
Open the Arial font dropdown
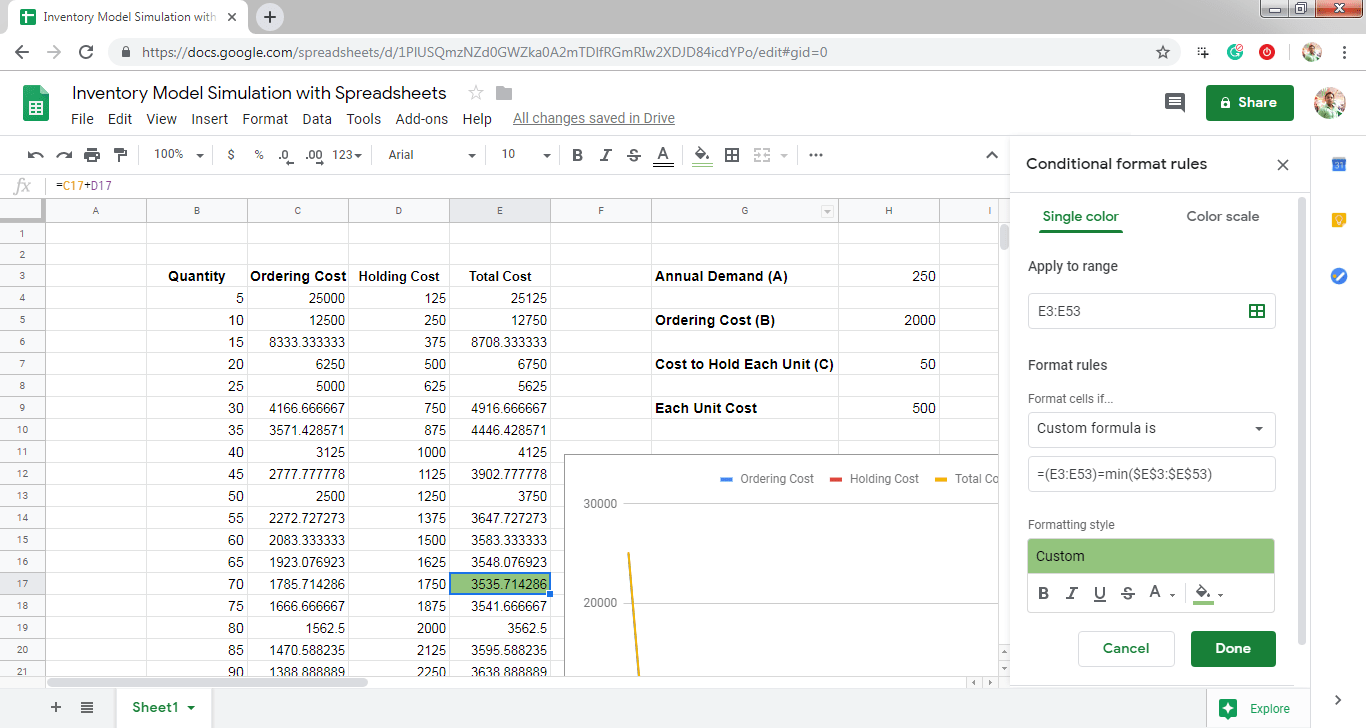[x=432, y=155]
